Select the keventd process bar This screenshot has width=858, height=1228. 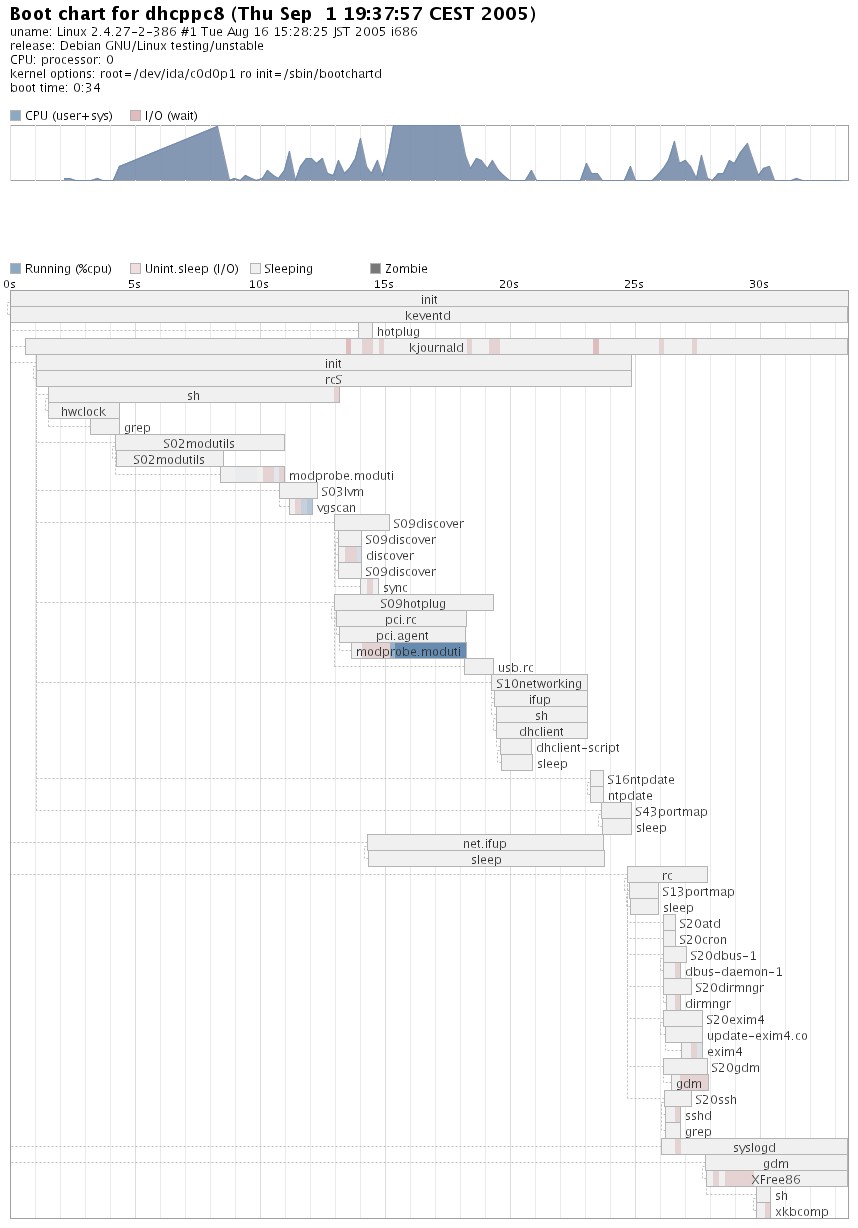click(x=428, y=315)
